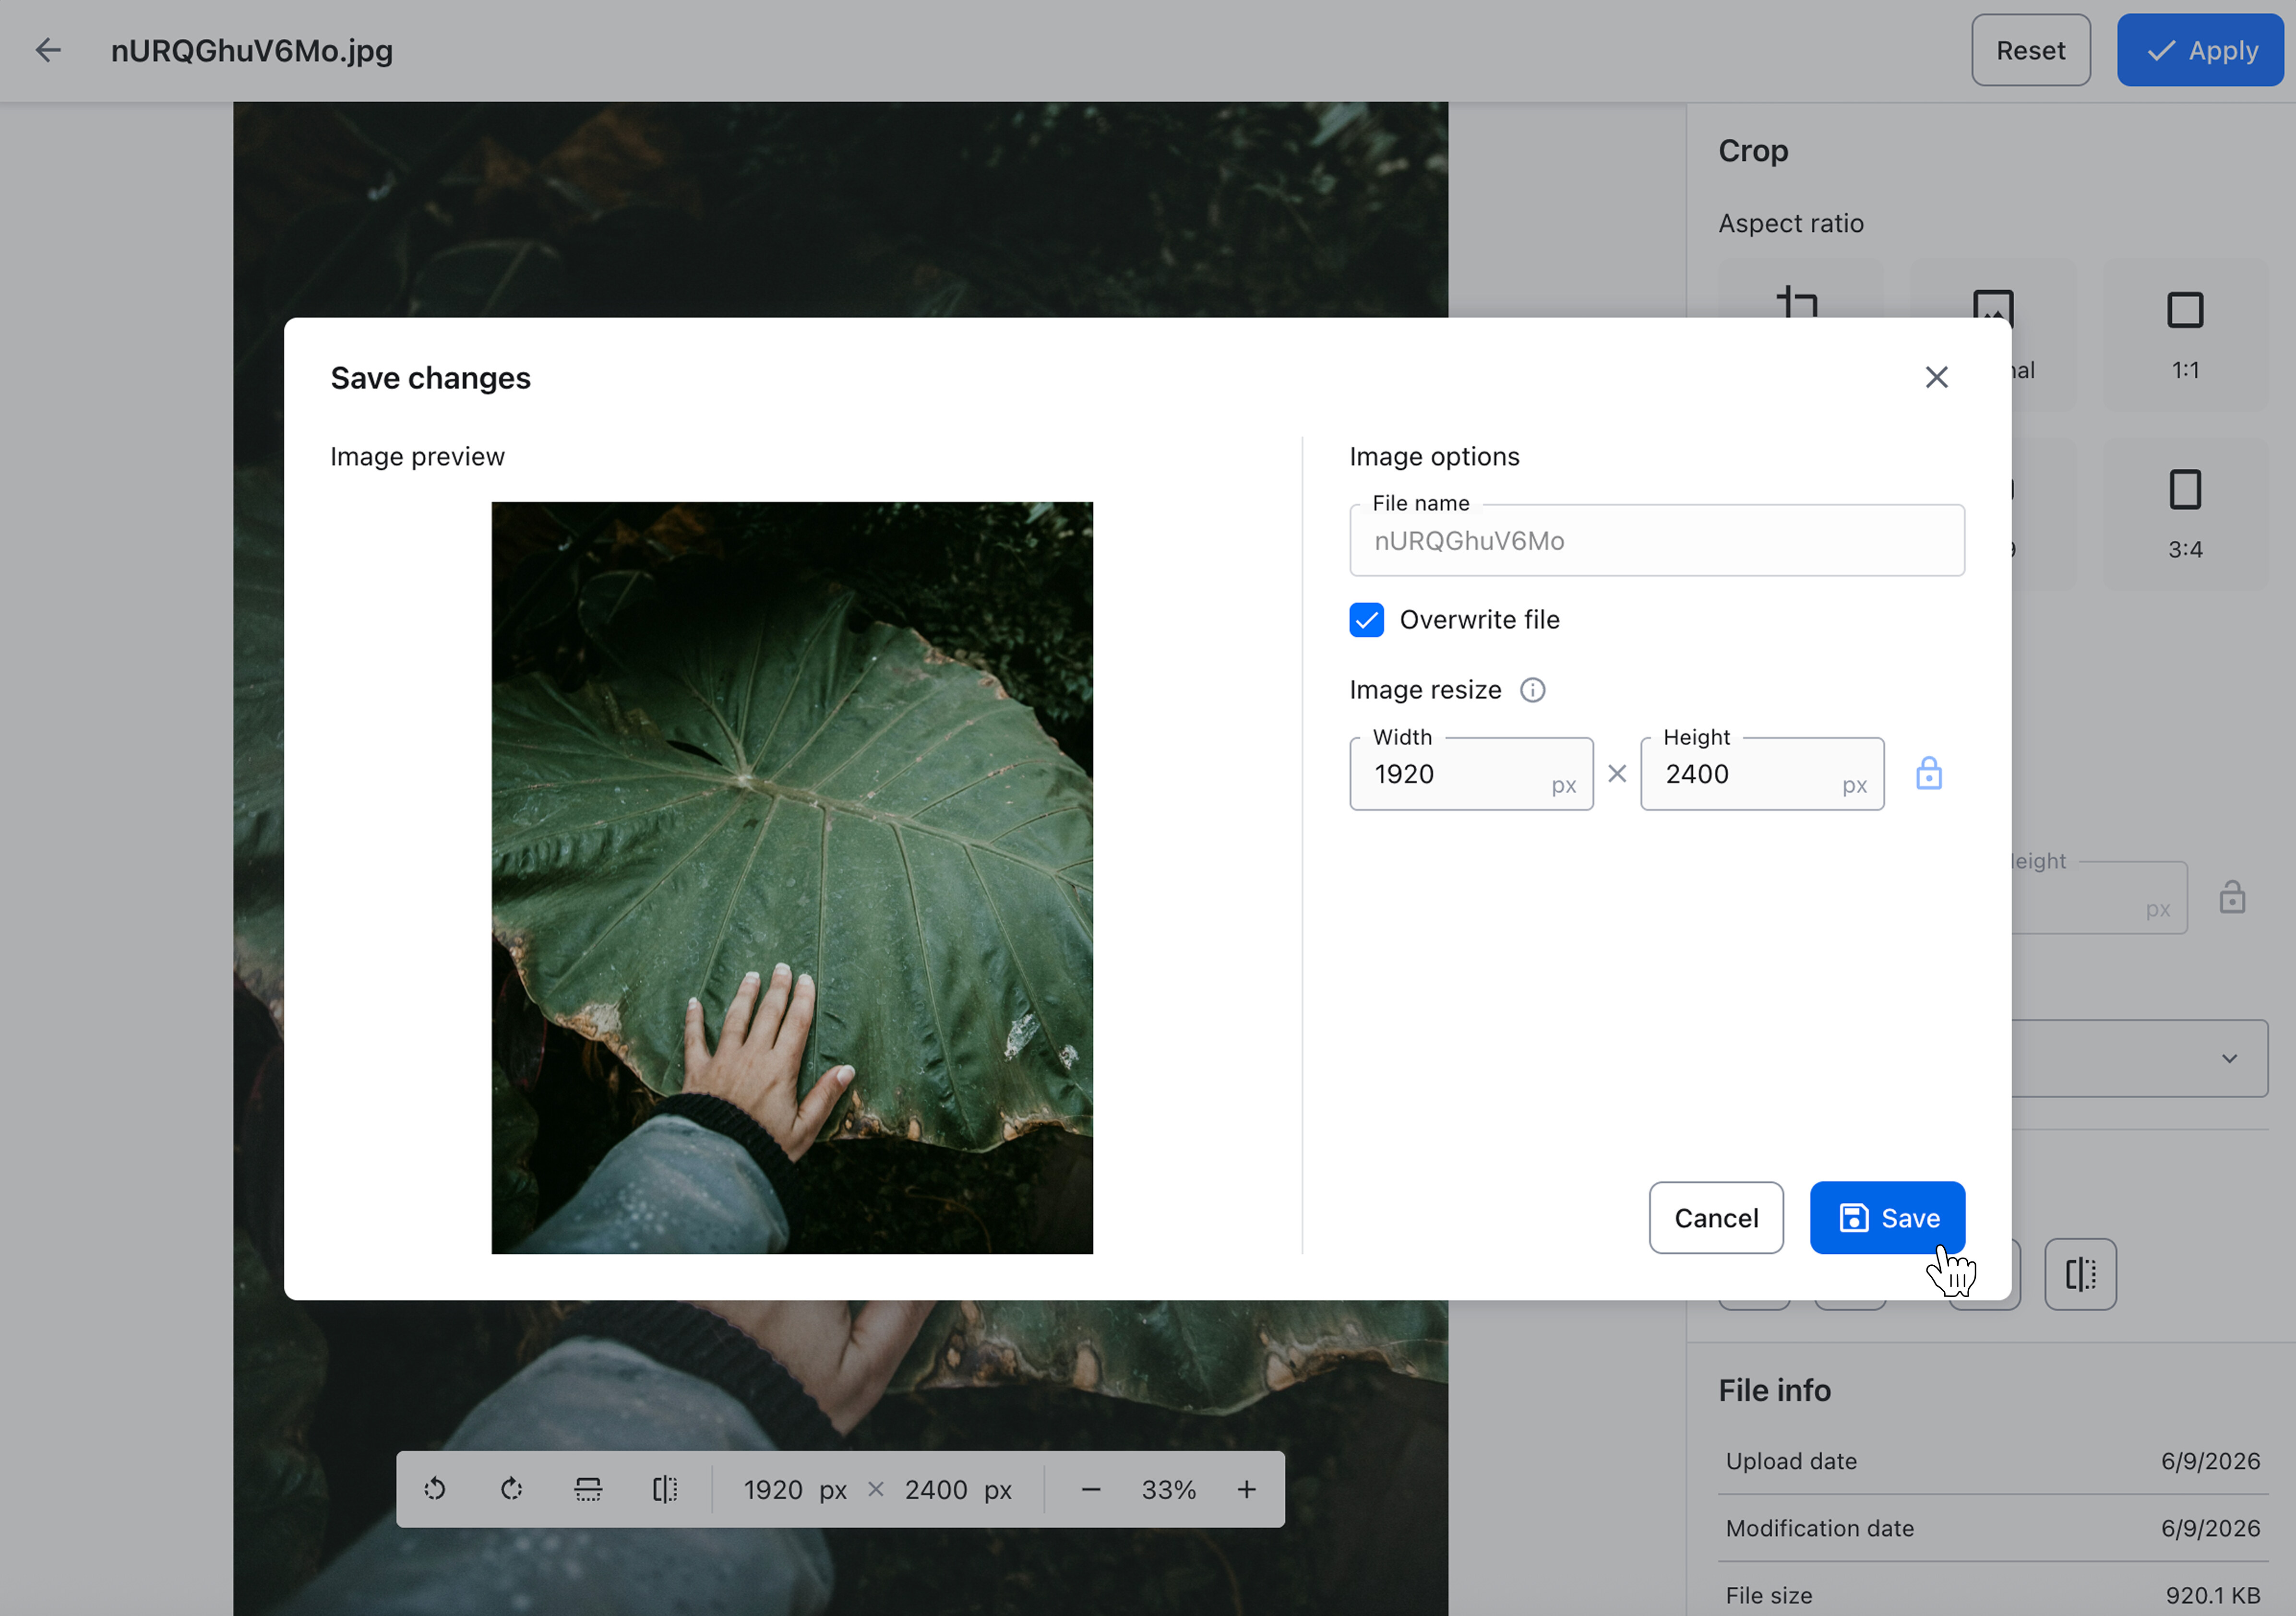Click the Cancel button
2296x1616 pixels.
pyautogui.click(x=1716, y=1218)
